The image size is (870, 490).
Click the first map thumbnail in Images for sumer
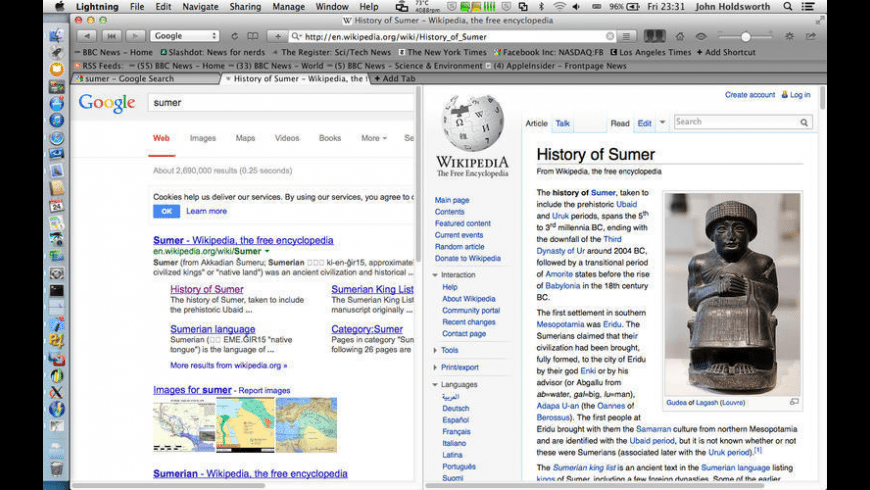(184, 425)
